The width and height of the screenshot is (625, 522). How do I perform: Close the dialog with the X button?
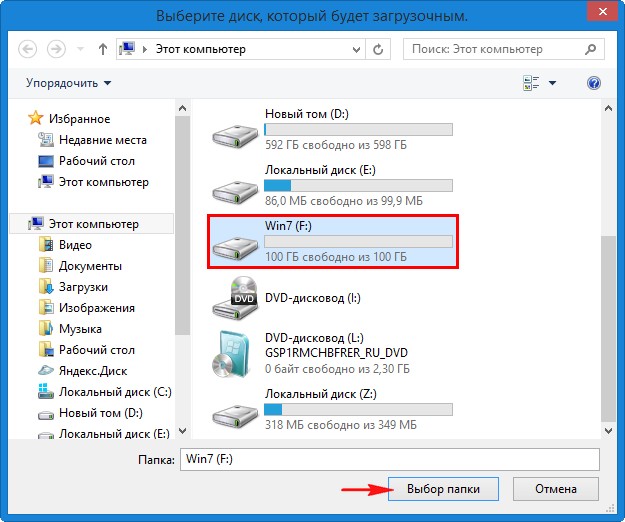(x=603, y=12)
